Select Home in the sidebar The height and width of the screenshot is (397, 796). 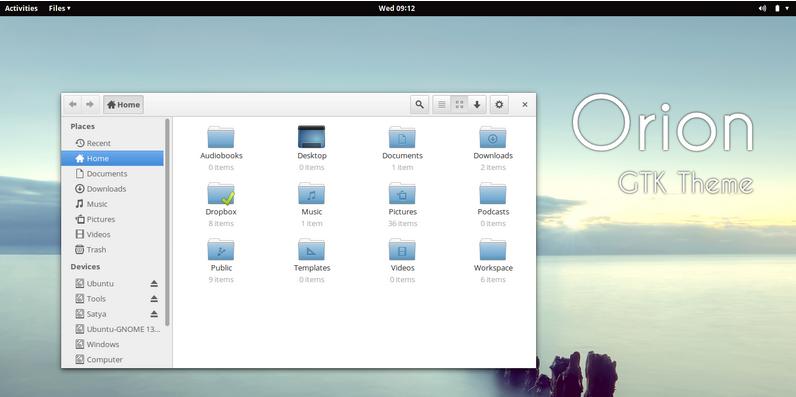pos(112,158)
